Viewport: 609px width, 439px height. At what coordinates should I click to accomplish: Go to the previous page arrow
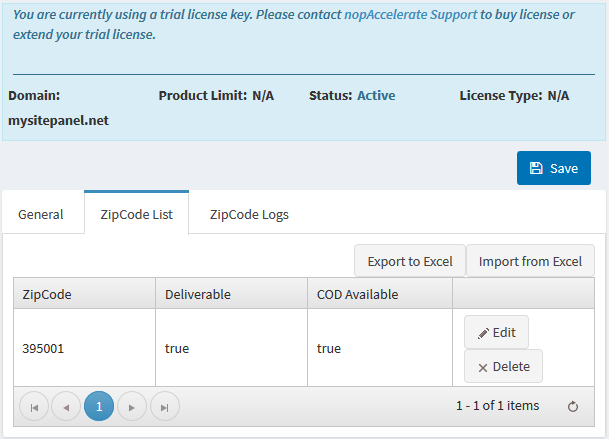pos(66,406)
